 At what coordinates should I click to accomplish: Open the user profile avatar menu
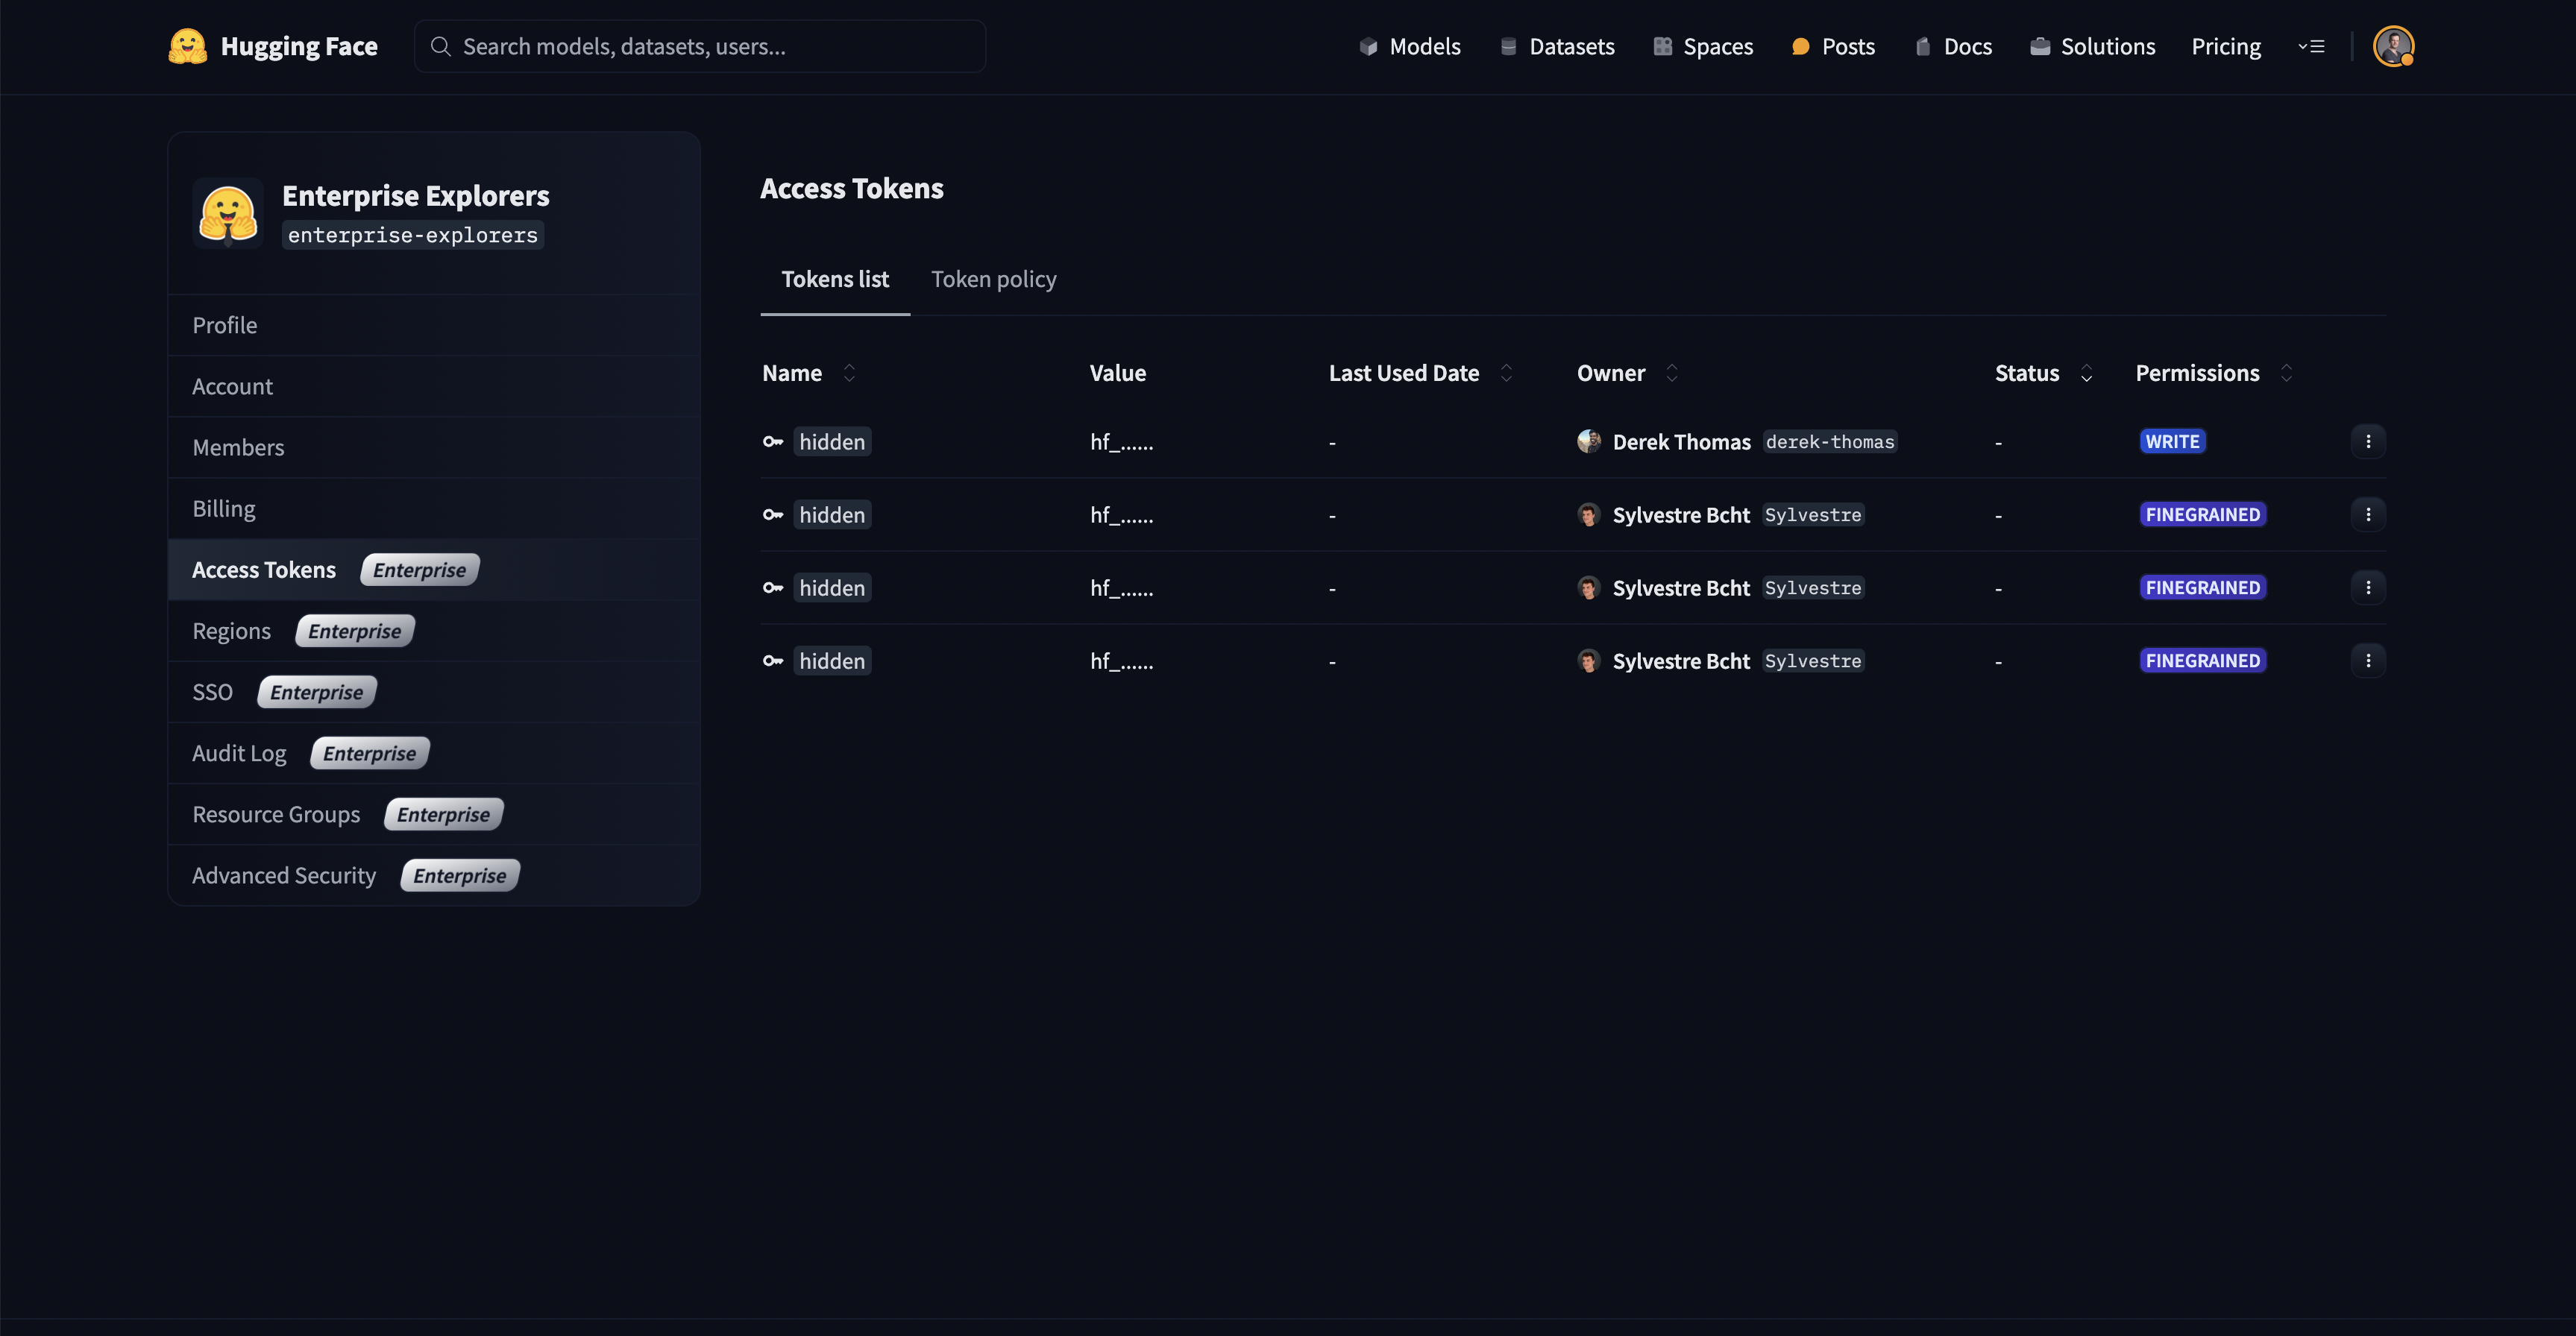click(x=2393, y=47)
